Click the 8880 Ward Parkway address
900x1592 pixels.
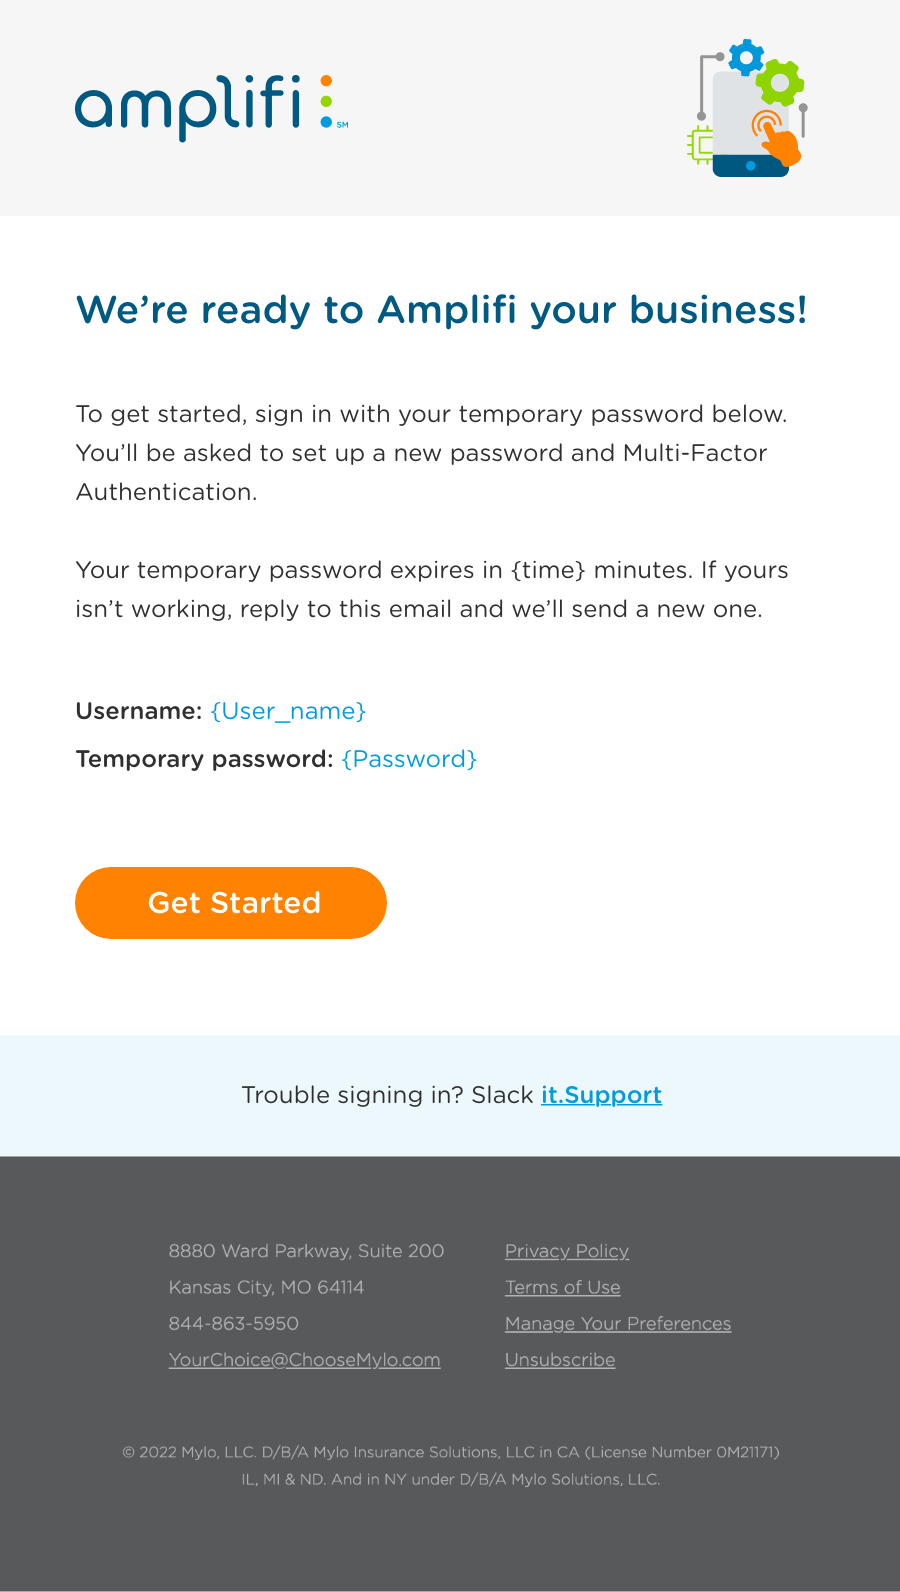(x=306, y=1251)
